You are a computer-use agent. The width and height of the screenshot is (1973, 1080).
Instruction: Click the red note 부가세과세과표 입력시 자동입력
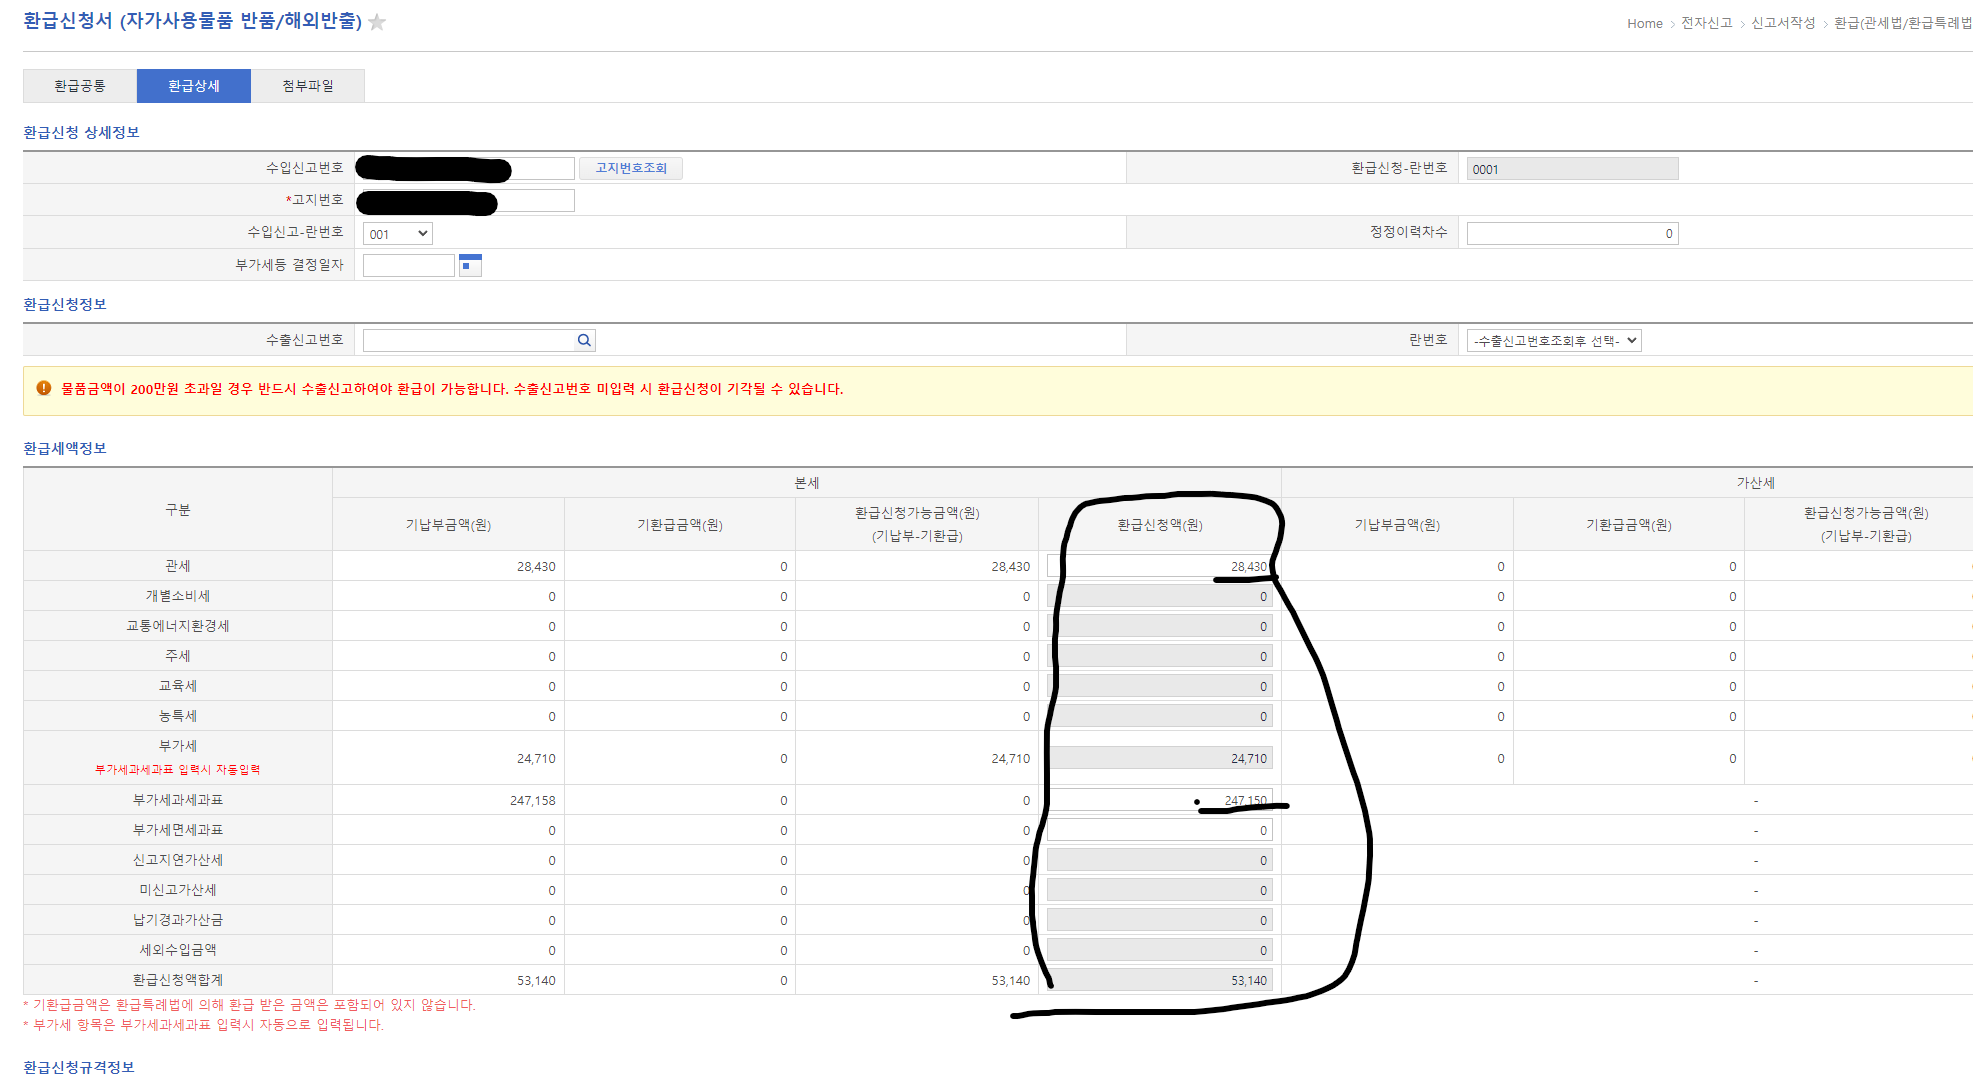[178, 770]
